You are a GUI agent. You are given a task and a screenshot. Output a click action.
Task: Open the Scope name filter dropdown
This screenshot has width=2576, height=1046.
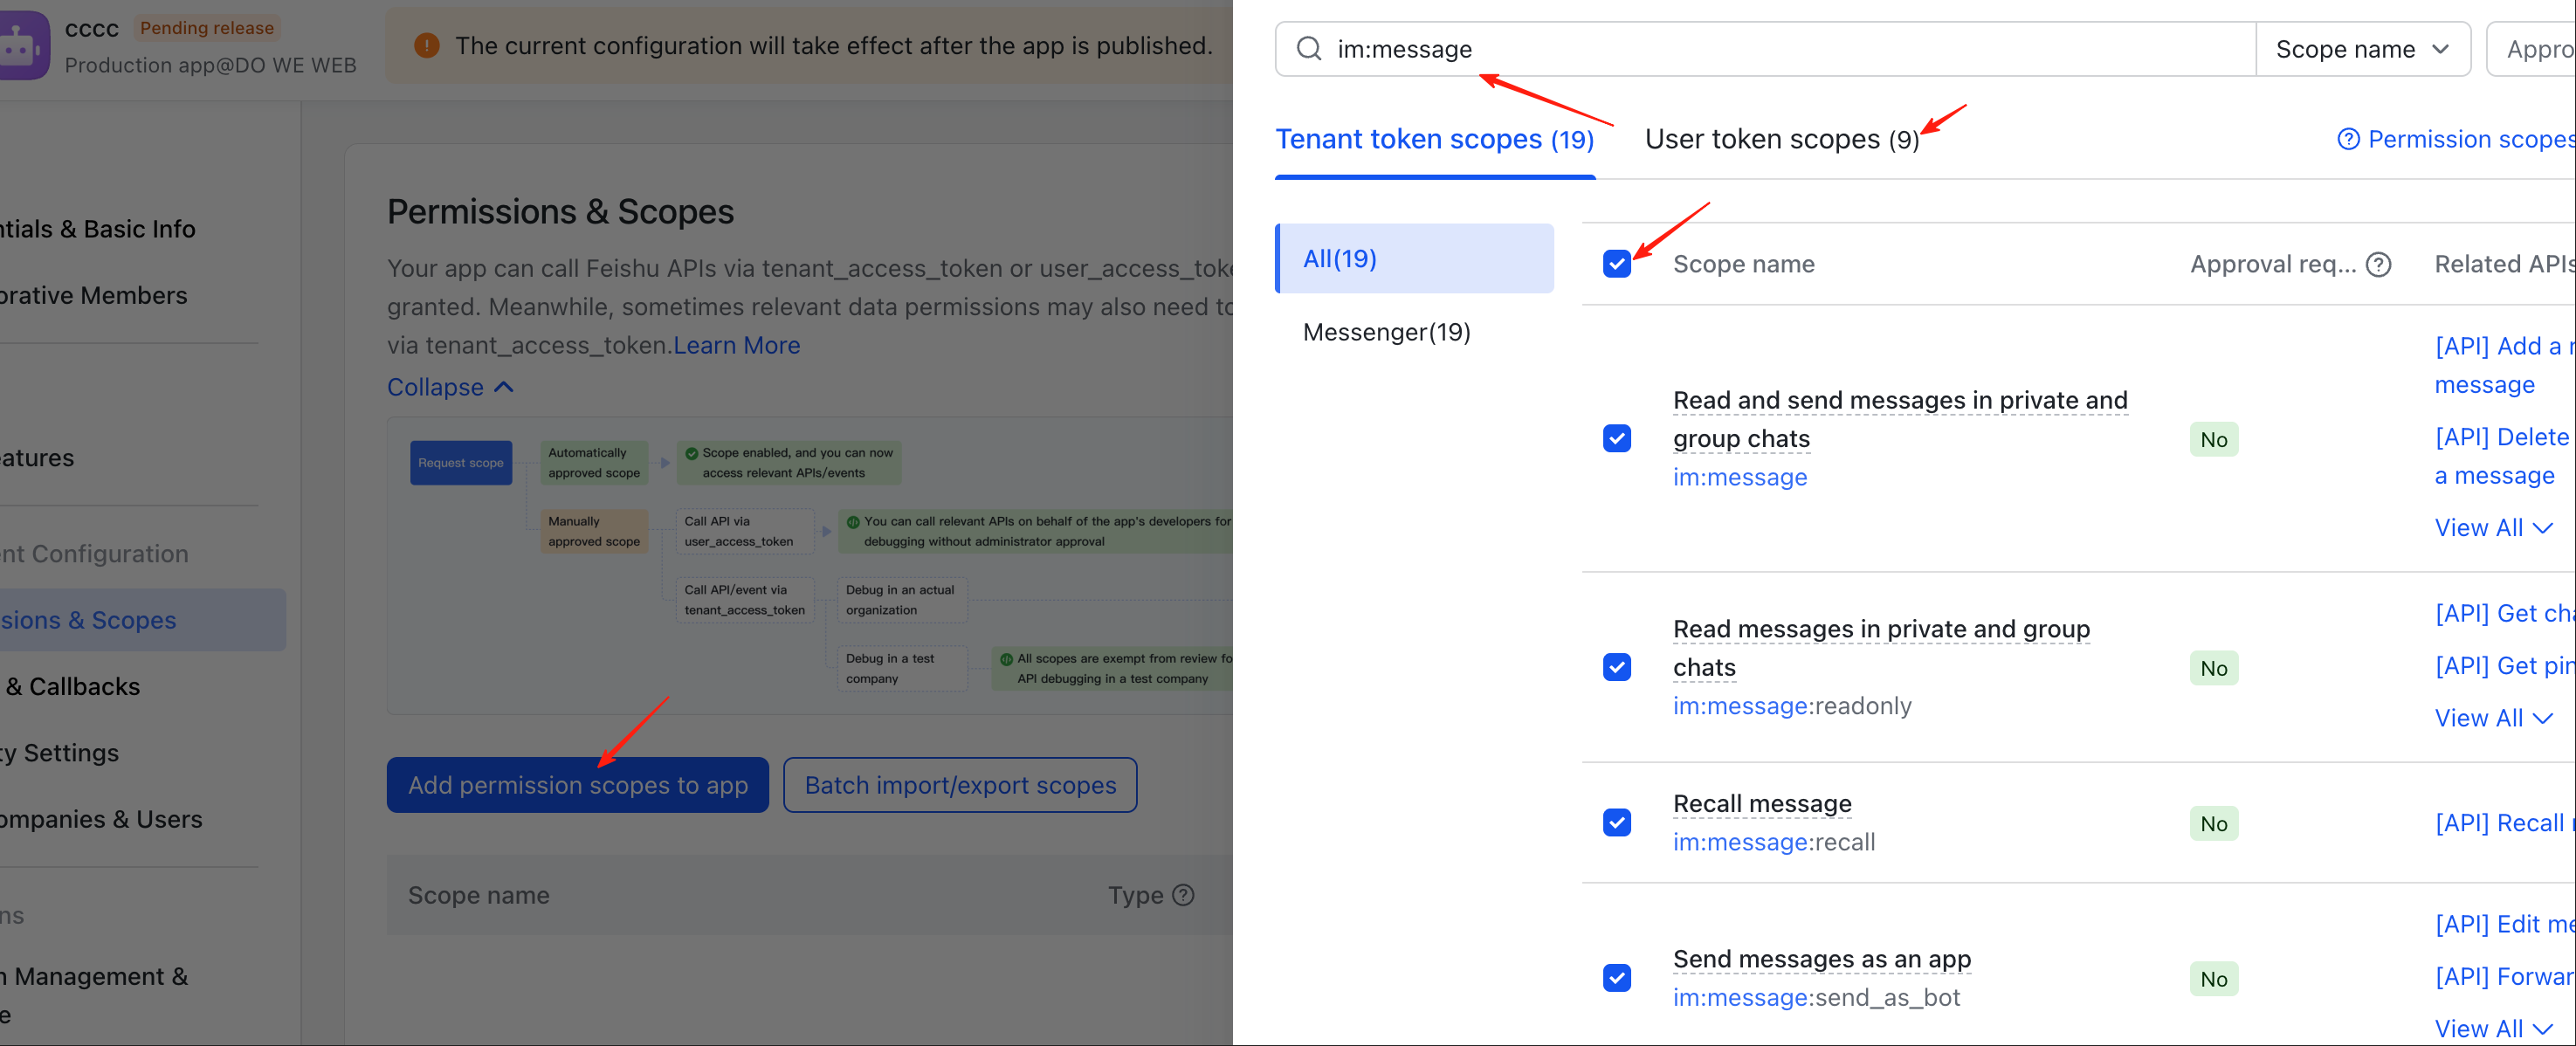coord(2362,48)
